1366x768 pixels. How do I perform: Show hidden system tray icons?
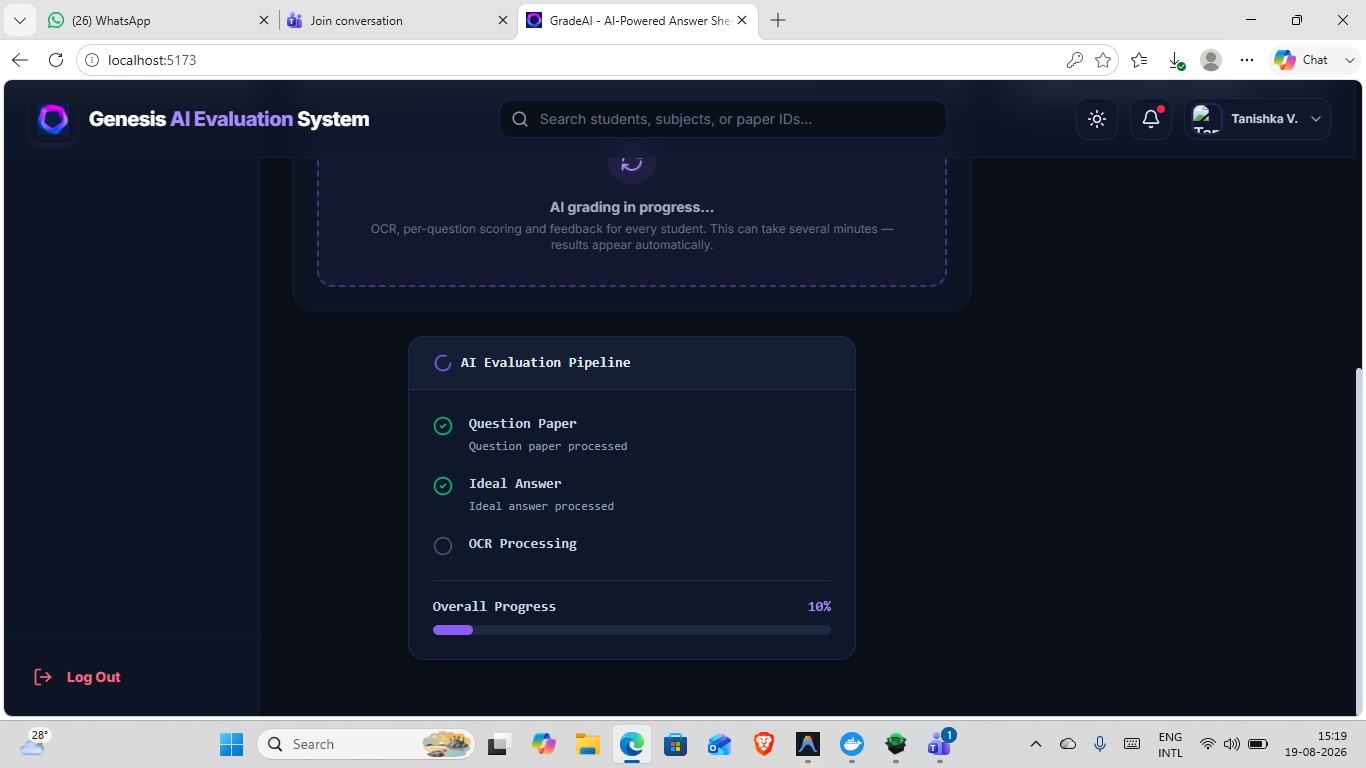tap(1036, 744)
